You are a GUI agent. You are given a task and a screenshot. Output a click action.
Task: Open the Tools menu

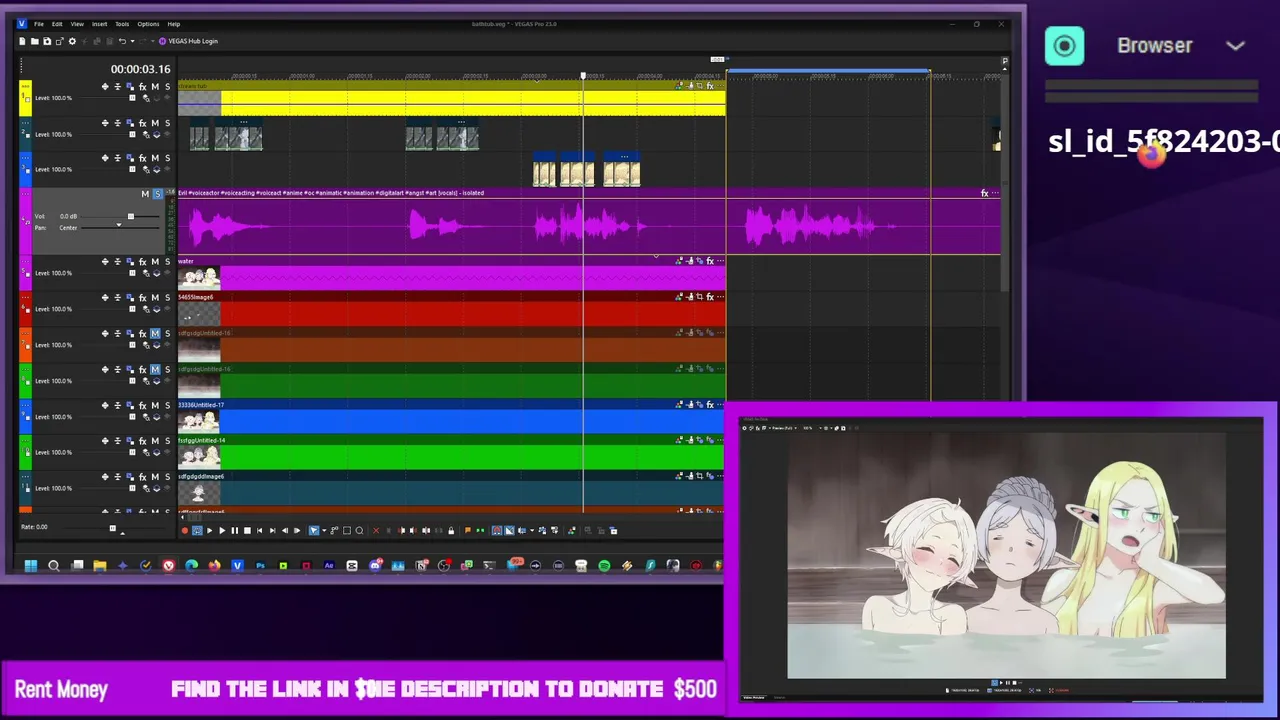[122, 24]
